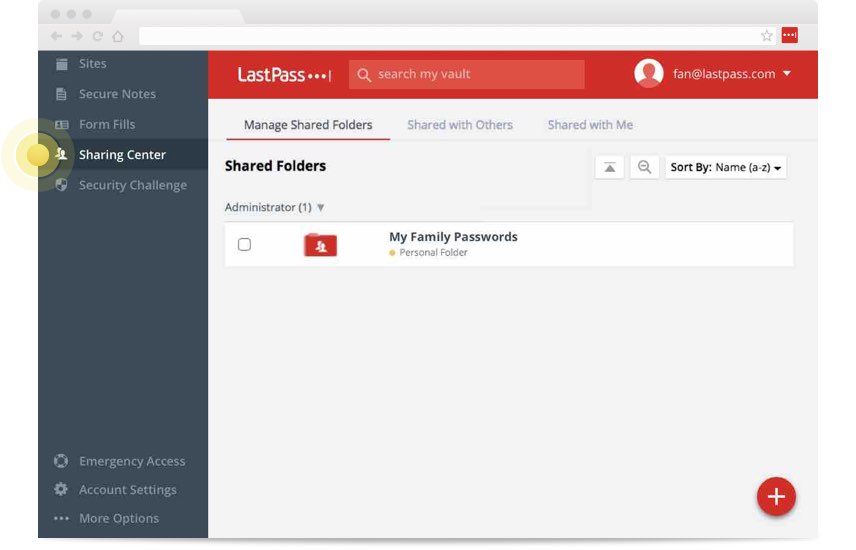Open Account Settings in the sidebar

[127, 490]
